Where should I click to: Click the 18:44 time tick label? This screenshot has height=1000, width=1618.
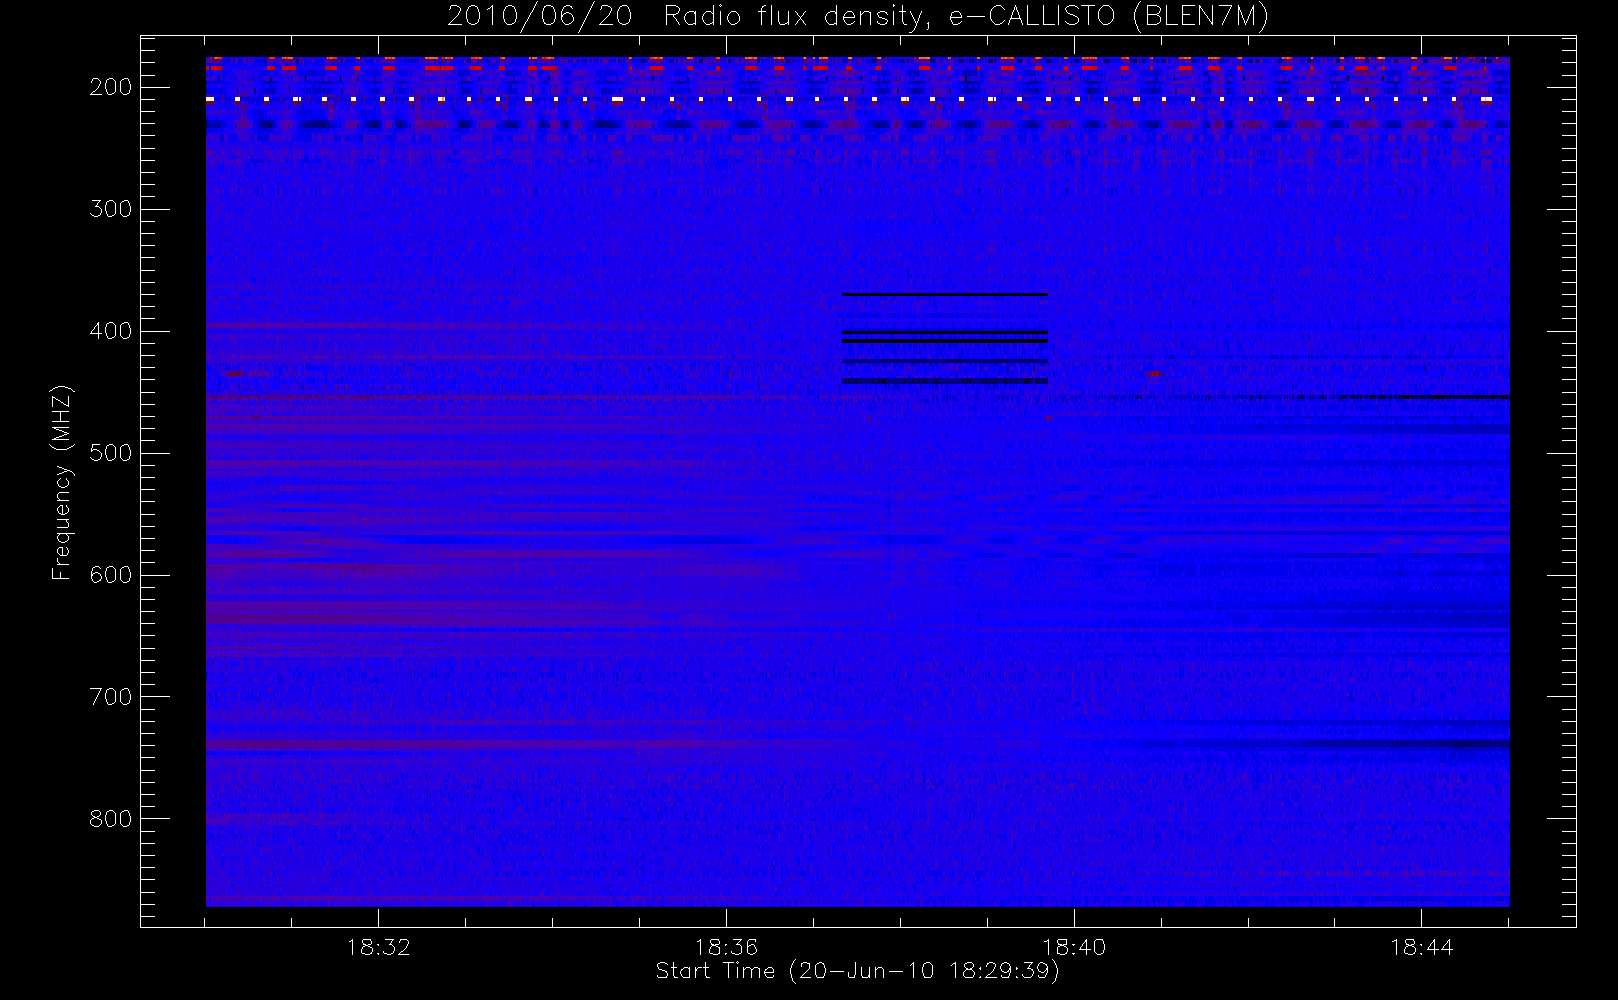1422,947
